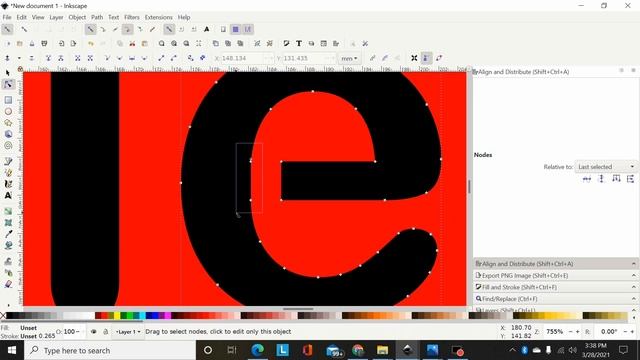The image size is (640, 360).
Task: Open the Relative to Last selected dropdown
Action: click(x=606, y=167)
